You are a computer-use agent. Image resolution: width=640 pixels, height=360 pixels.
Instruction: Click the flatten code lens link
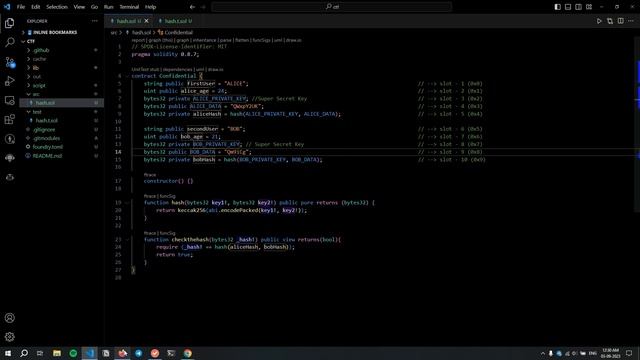[242, 40]
